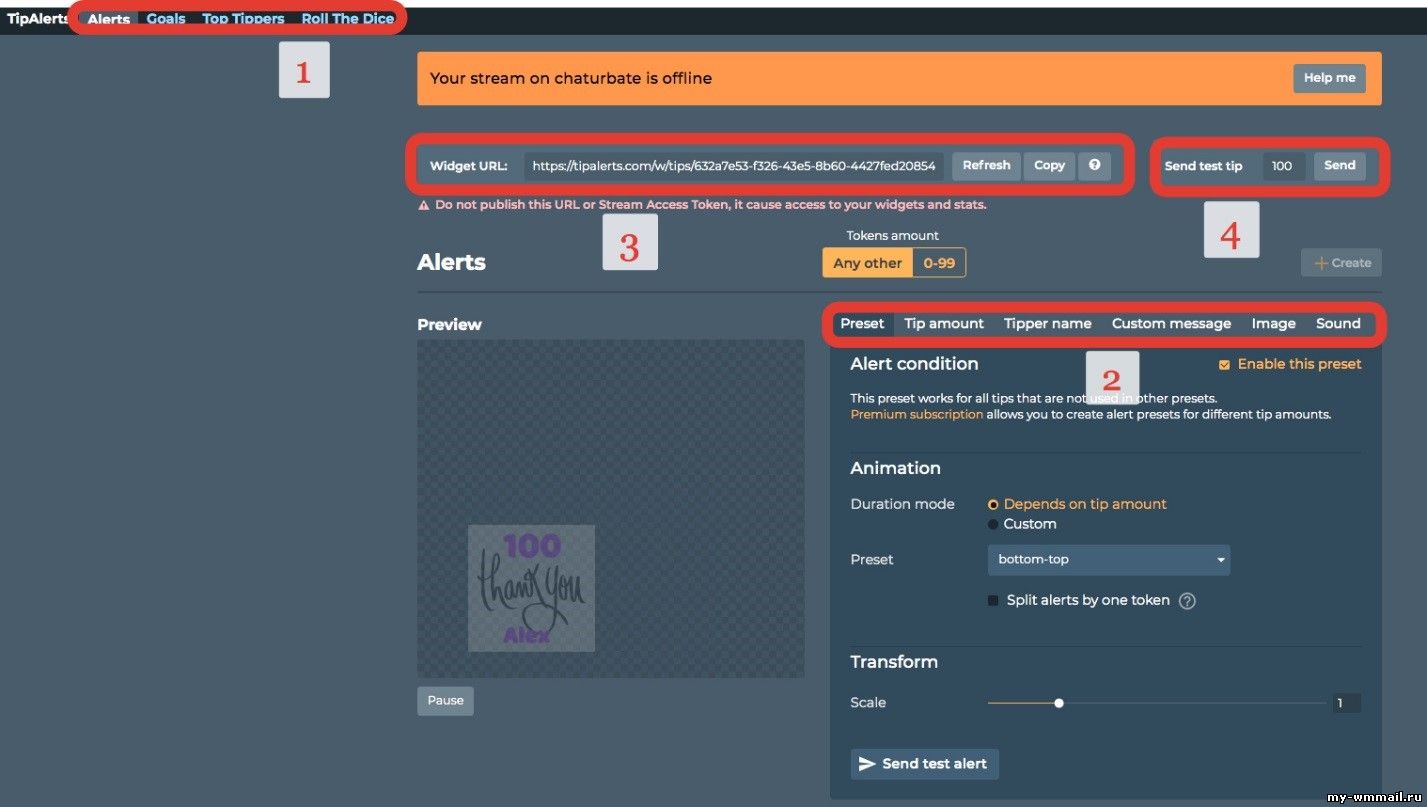Refresh the widget URL

(986, 165)
